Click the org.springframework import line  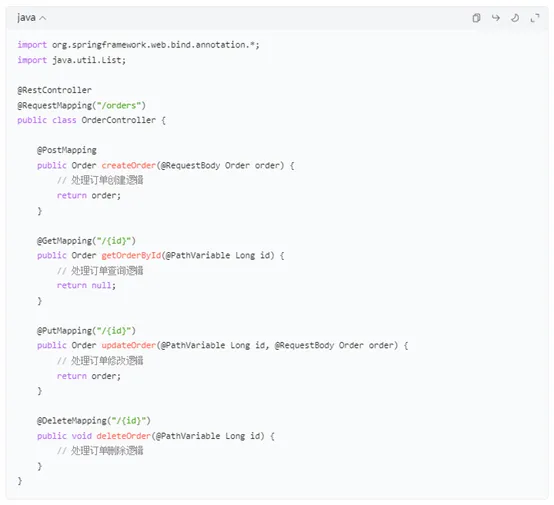coord(138,45)
